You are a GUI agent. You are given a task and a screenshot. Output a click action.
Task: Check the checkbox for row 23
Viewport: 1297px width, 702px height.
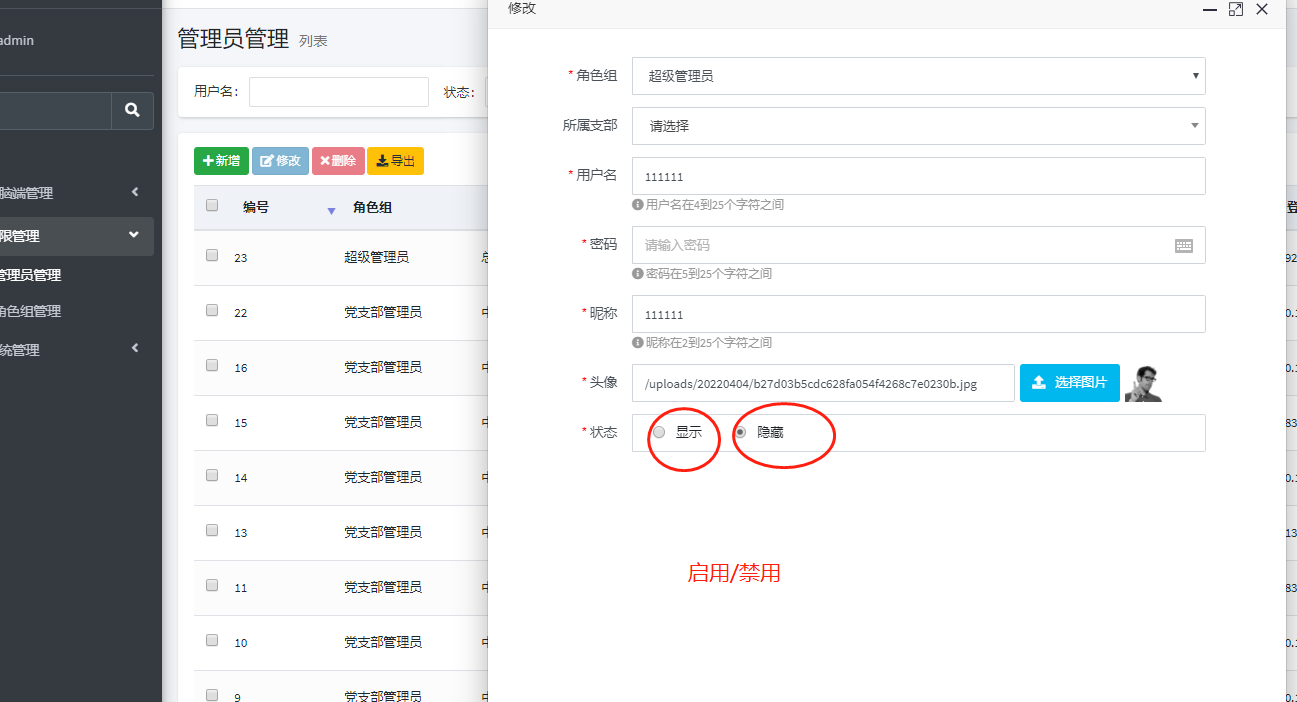212,256
